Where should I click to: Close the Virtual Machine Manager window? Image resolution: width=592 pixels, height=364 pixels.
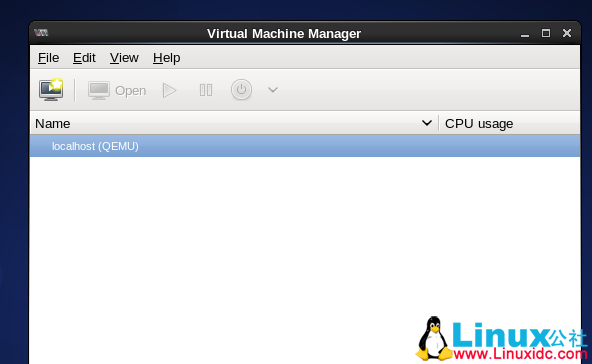pos(567,33)
